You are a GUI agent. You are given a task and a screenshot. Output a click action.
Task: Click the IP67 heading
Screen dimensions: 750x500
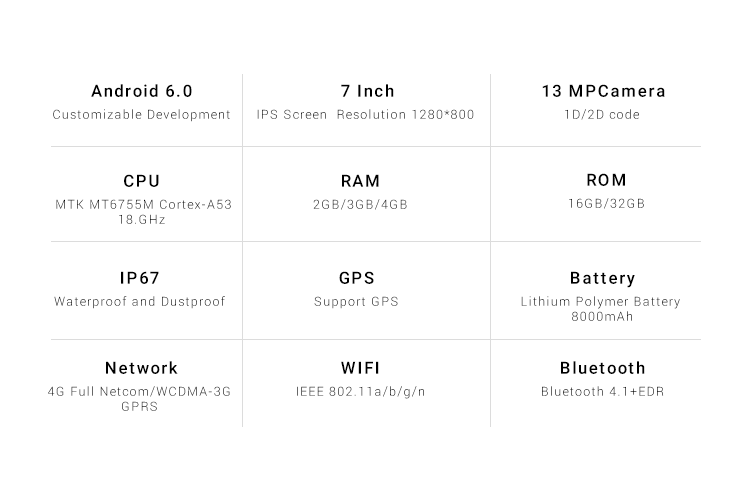(140, 278)
